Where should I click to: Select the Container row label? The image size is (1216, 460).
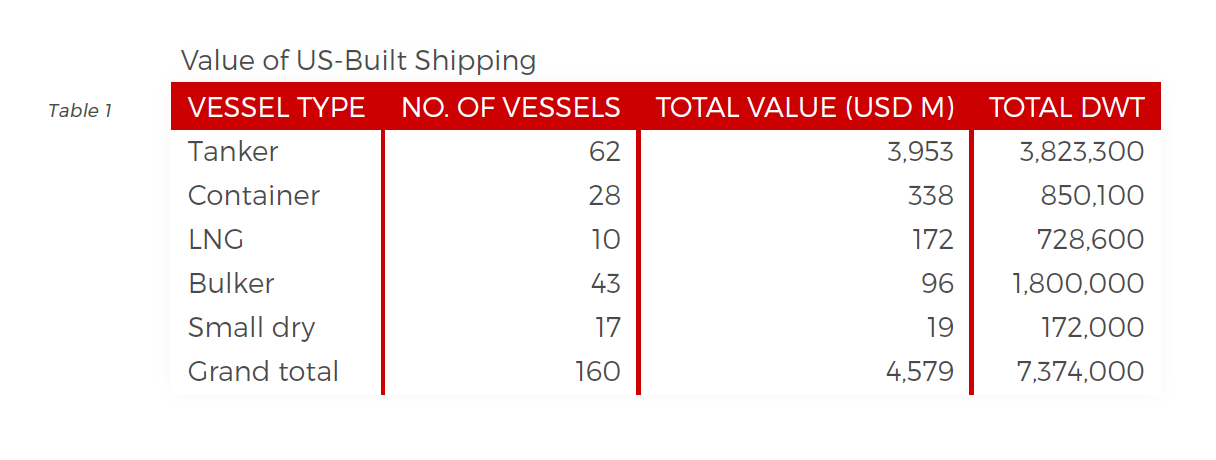click(x=254, y=196)
